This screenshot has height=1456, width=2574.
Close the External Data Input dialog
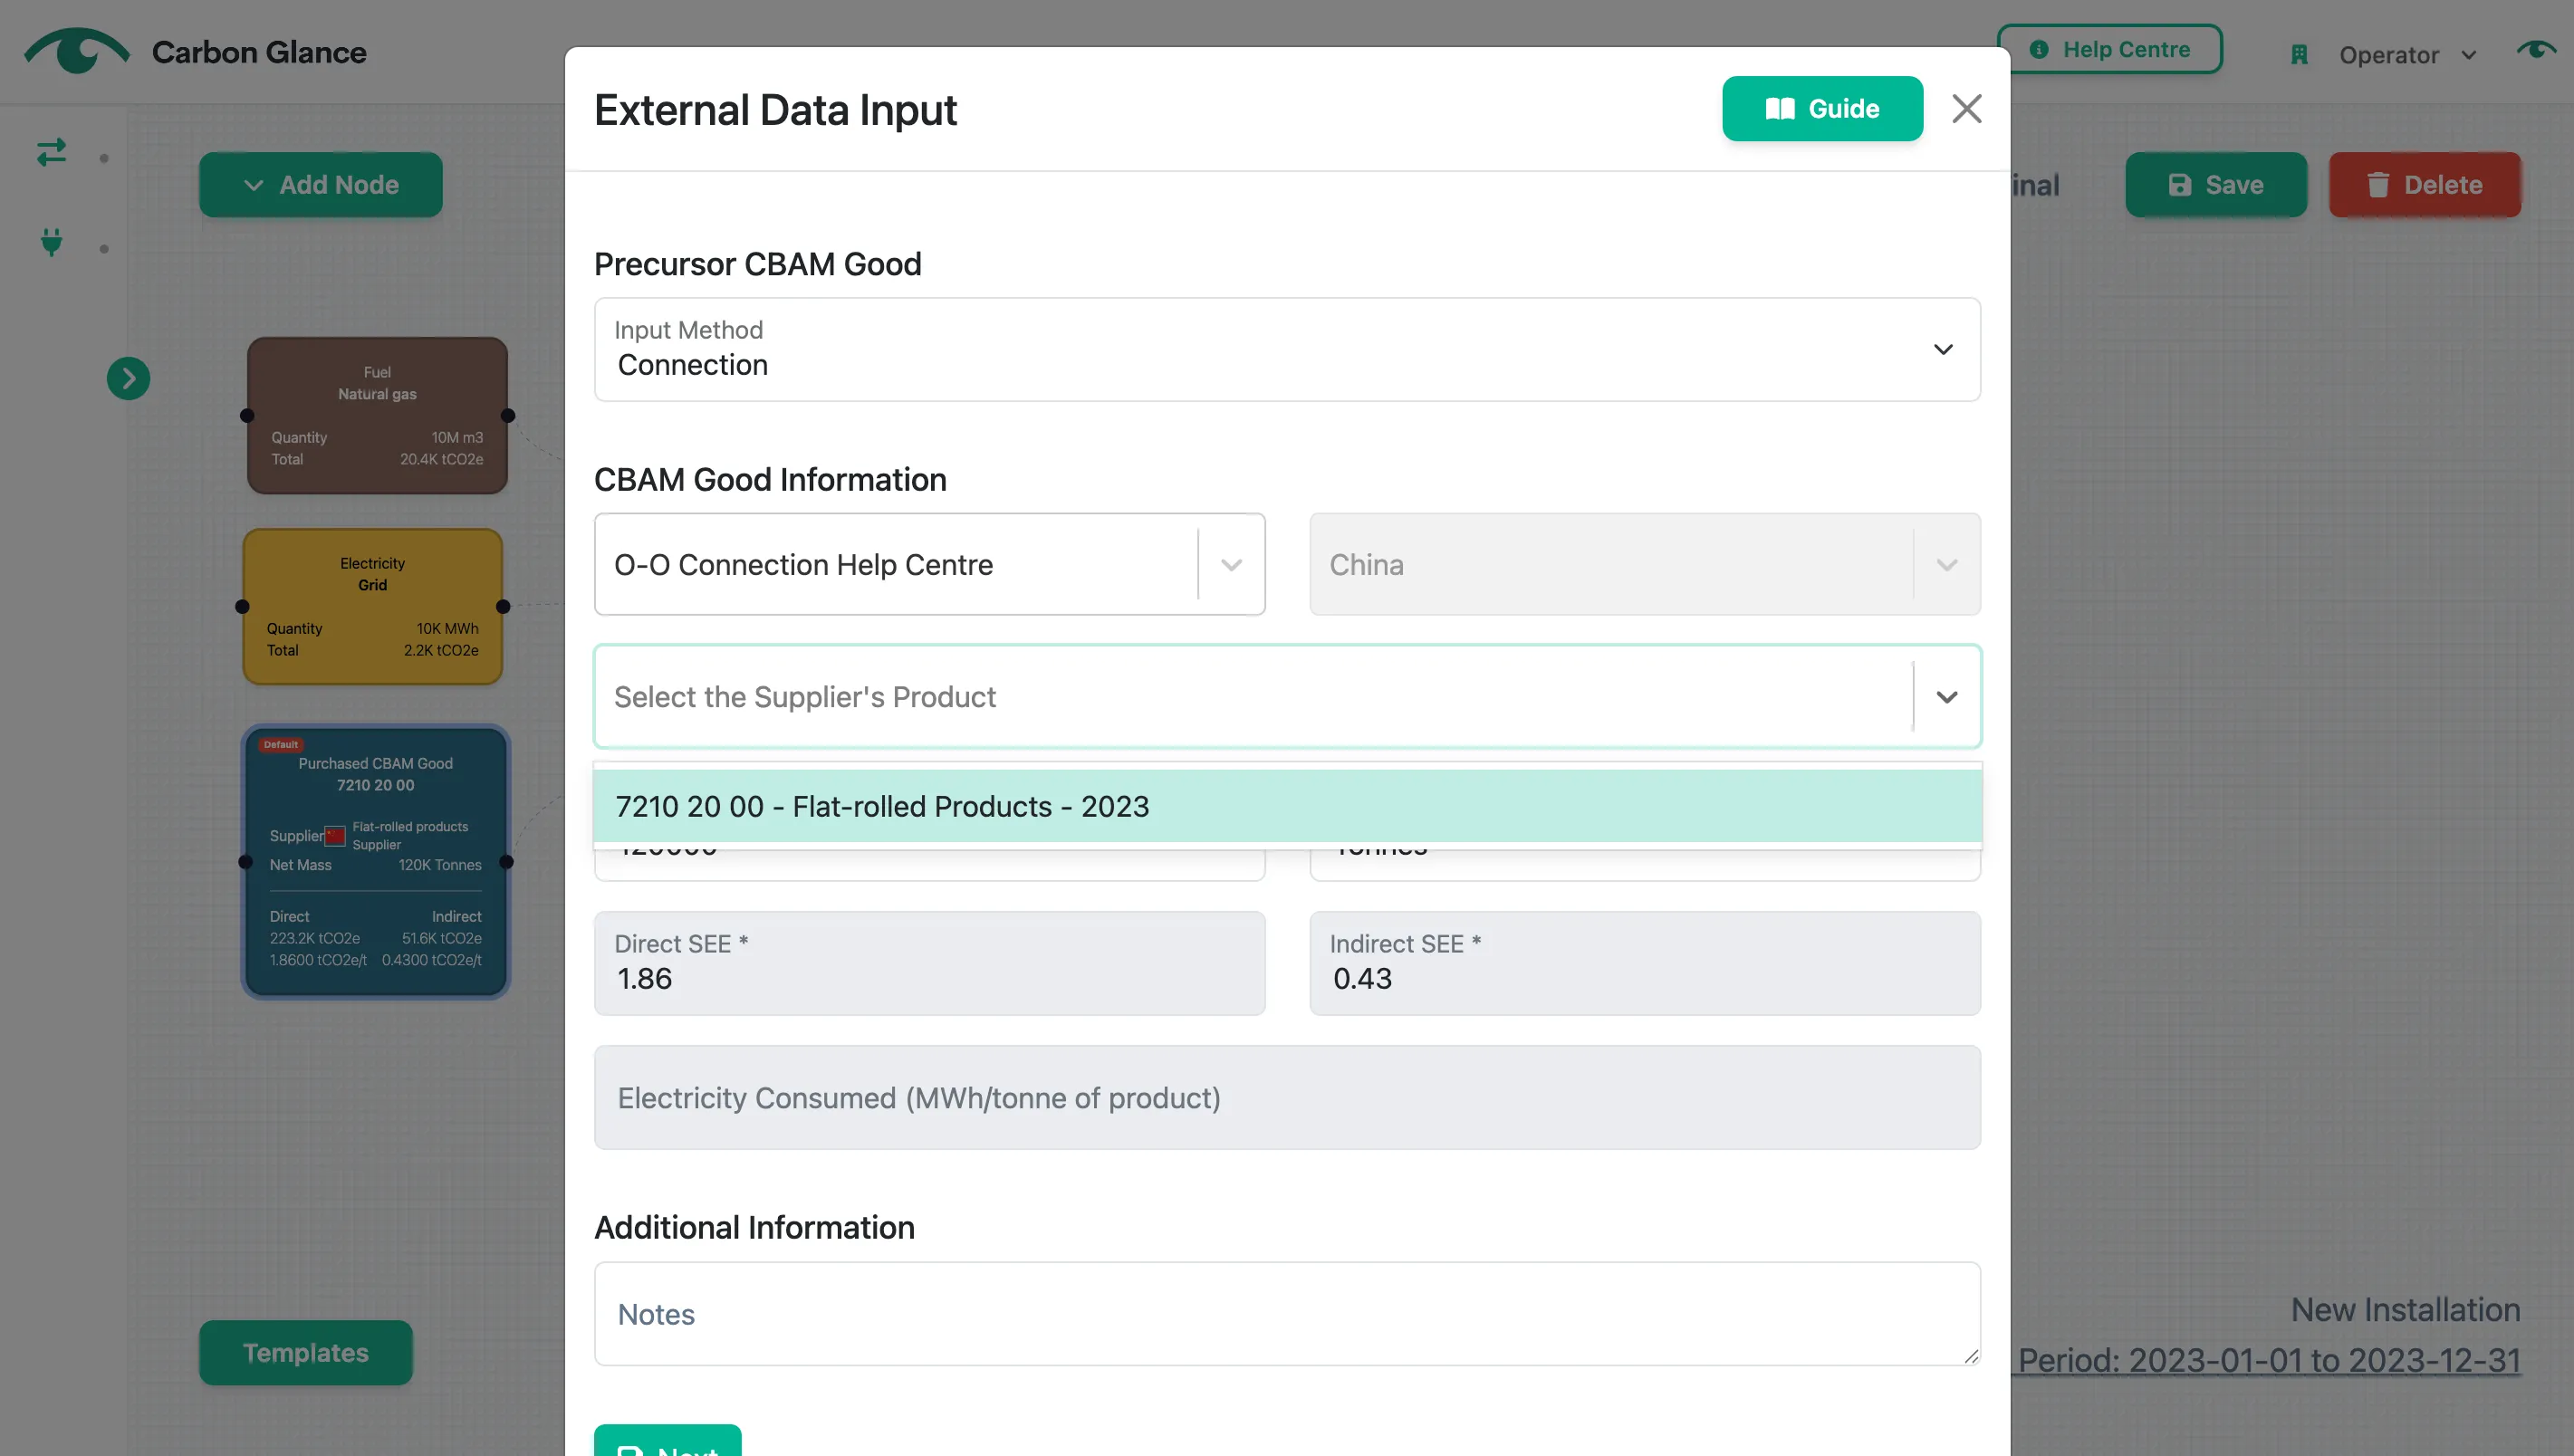click(x=1966, y=108)
